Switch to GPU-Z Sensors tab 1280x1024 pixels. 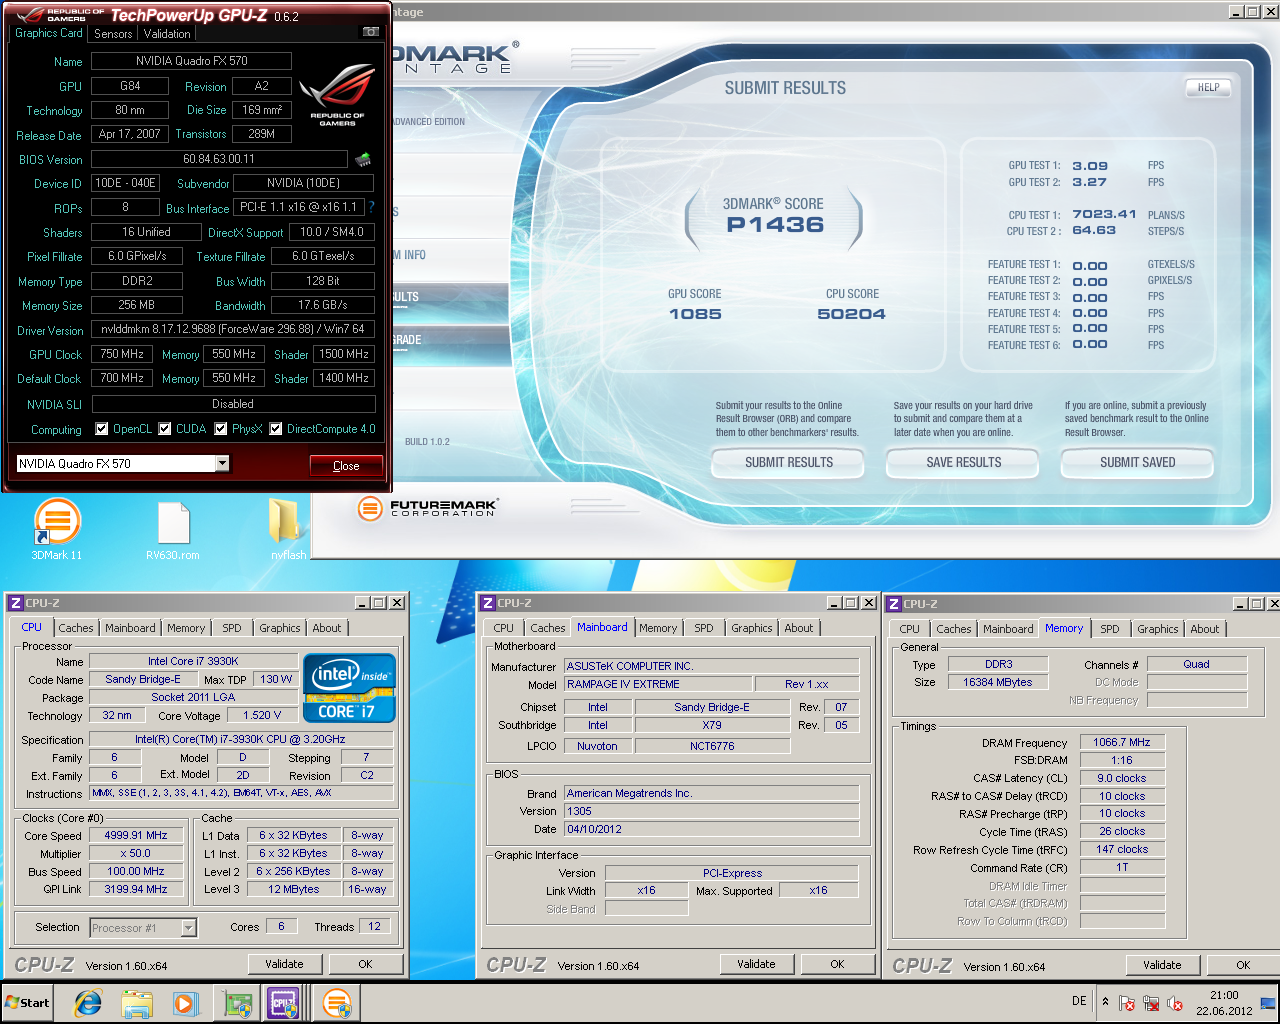113,33
